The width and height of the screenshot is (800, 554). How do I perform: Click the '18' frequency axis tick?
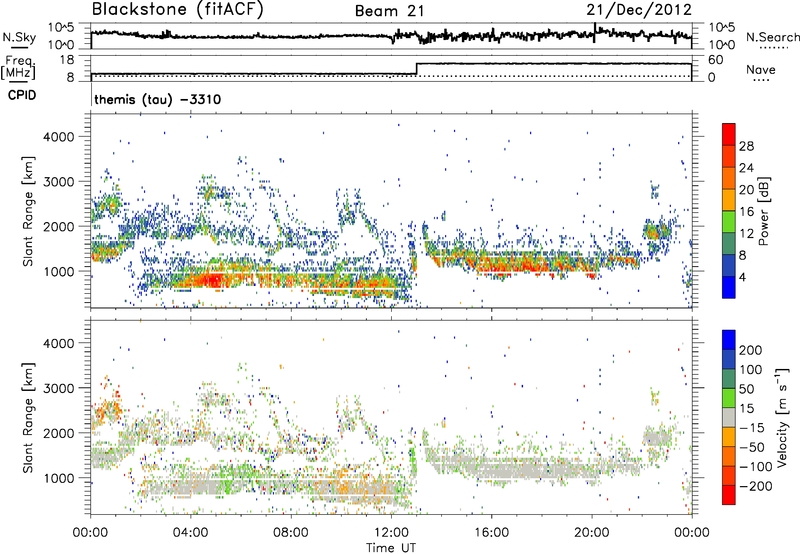point(67,60)
